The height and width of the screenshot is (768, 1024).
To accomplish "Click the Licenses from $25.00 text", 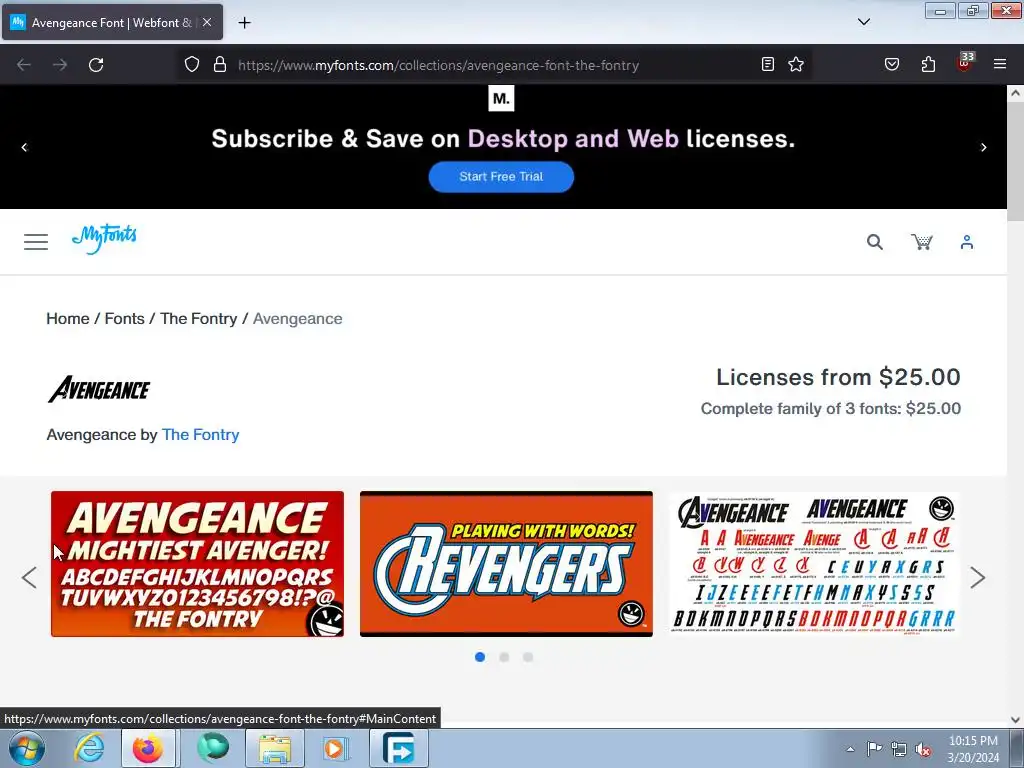I will point(839,377).
